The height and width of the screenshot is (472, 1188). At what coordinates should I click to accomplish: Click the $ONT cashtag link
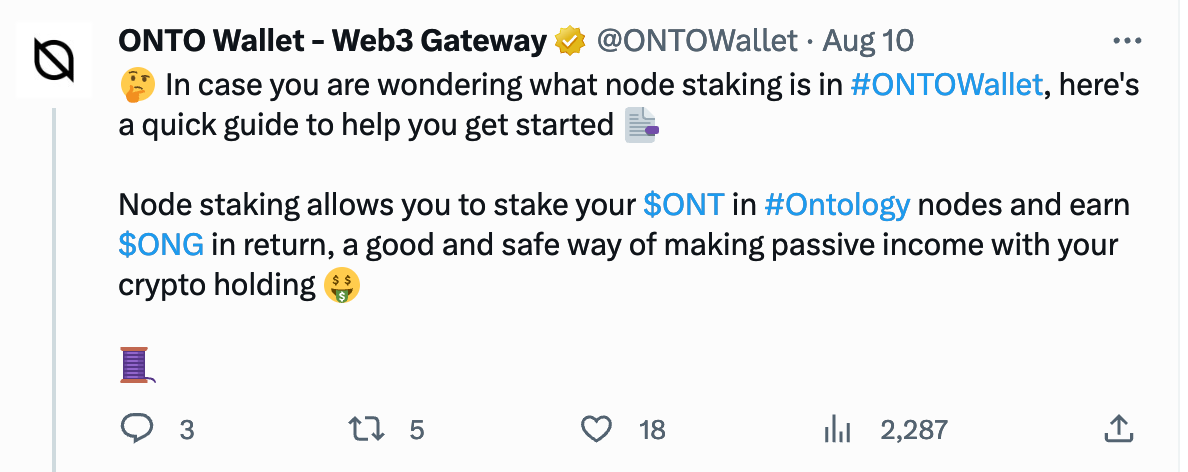pos(683,206)
